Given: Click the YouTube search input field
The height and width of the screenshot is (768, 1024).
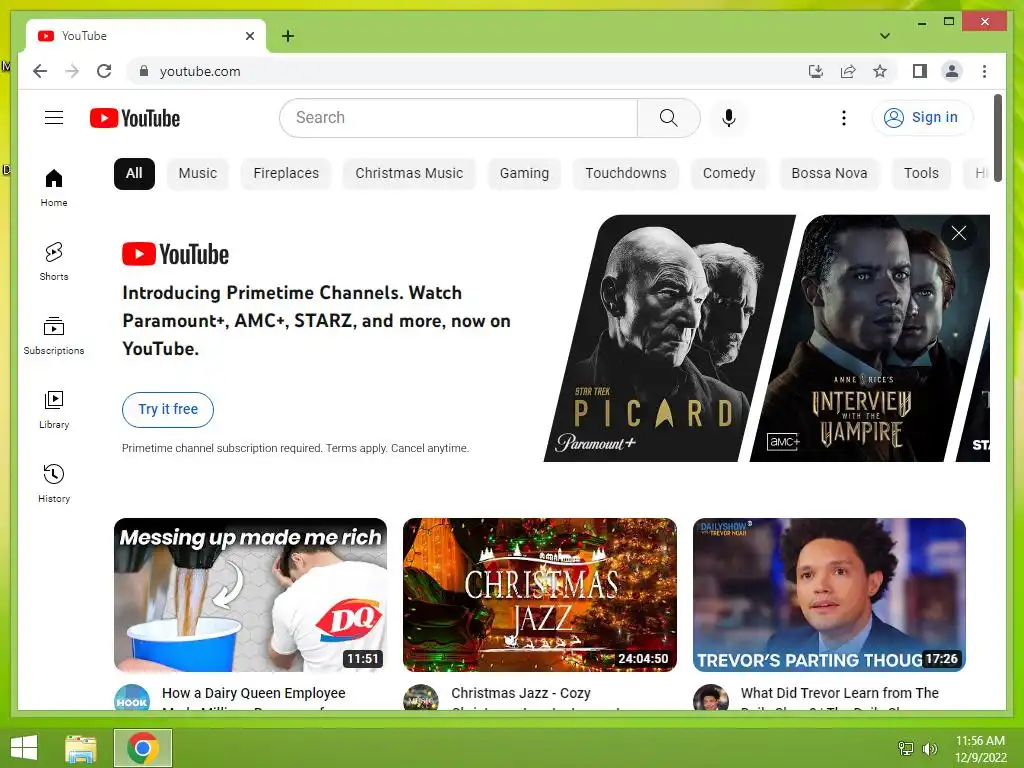Looking at the screenshot, I should tap(458, 118).
